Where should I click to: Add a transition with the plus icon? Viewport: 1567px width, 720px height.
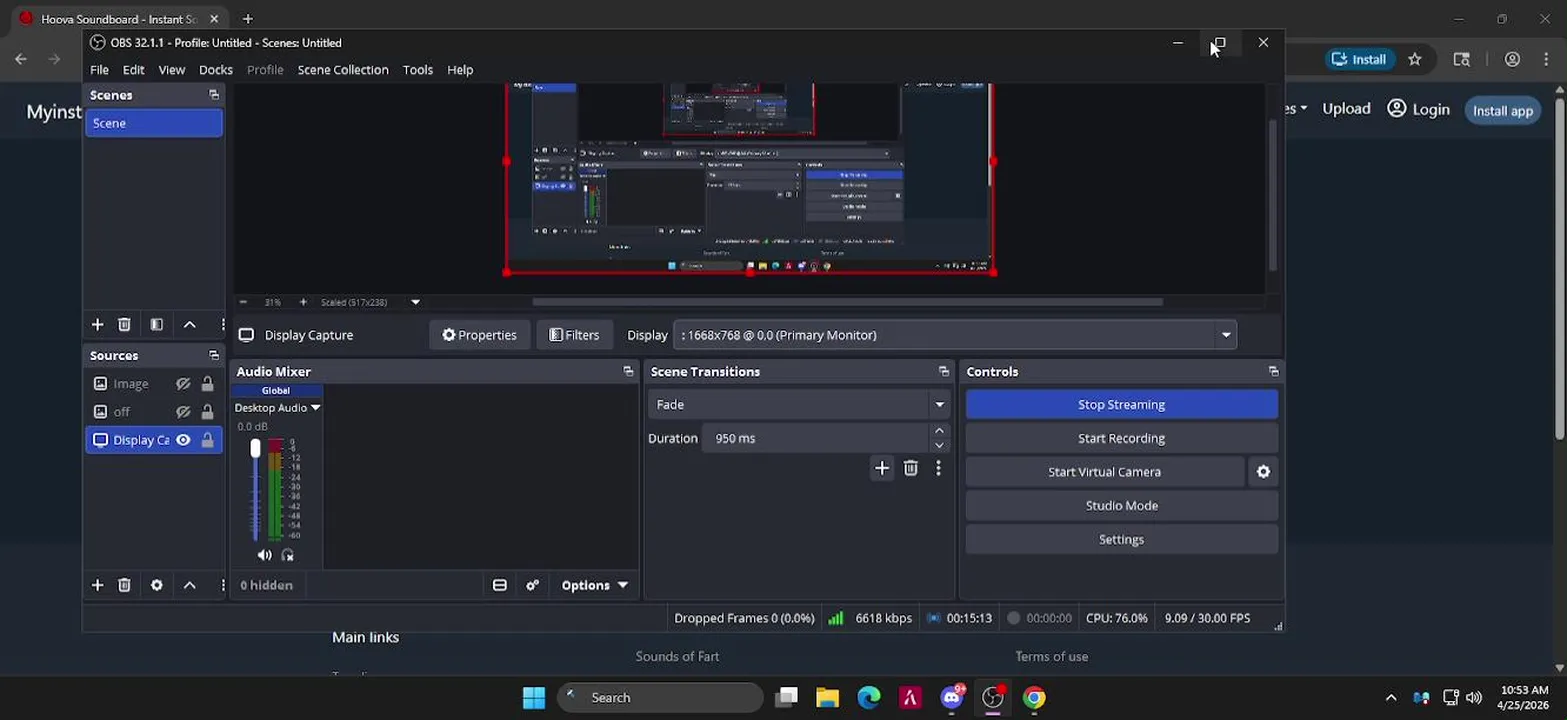(881, 468)
